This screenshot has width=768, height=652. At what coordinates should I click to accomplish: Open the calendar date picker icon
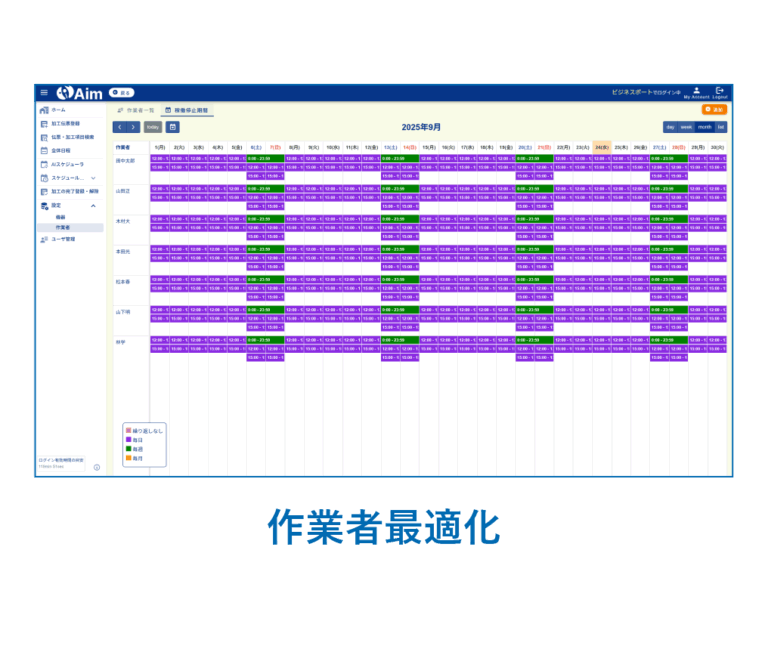click(x=173, y=127)
